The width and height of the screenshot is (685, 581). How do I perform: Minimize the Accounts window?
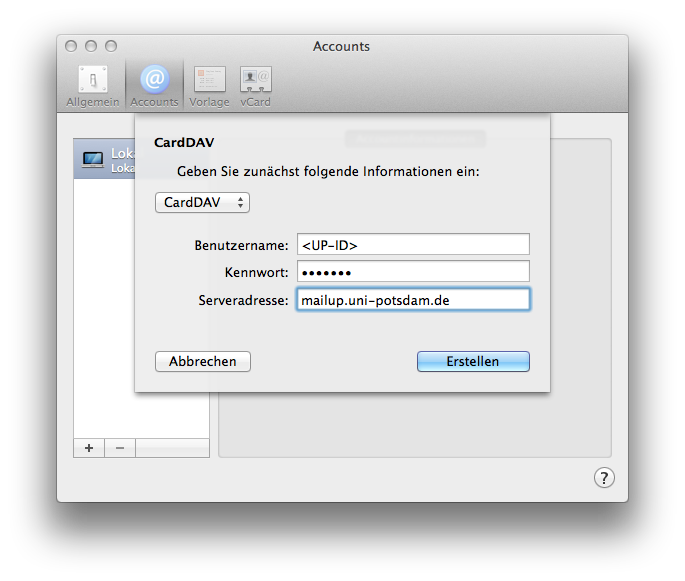coord(91,46)
